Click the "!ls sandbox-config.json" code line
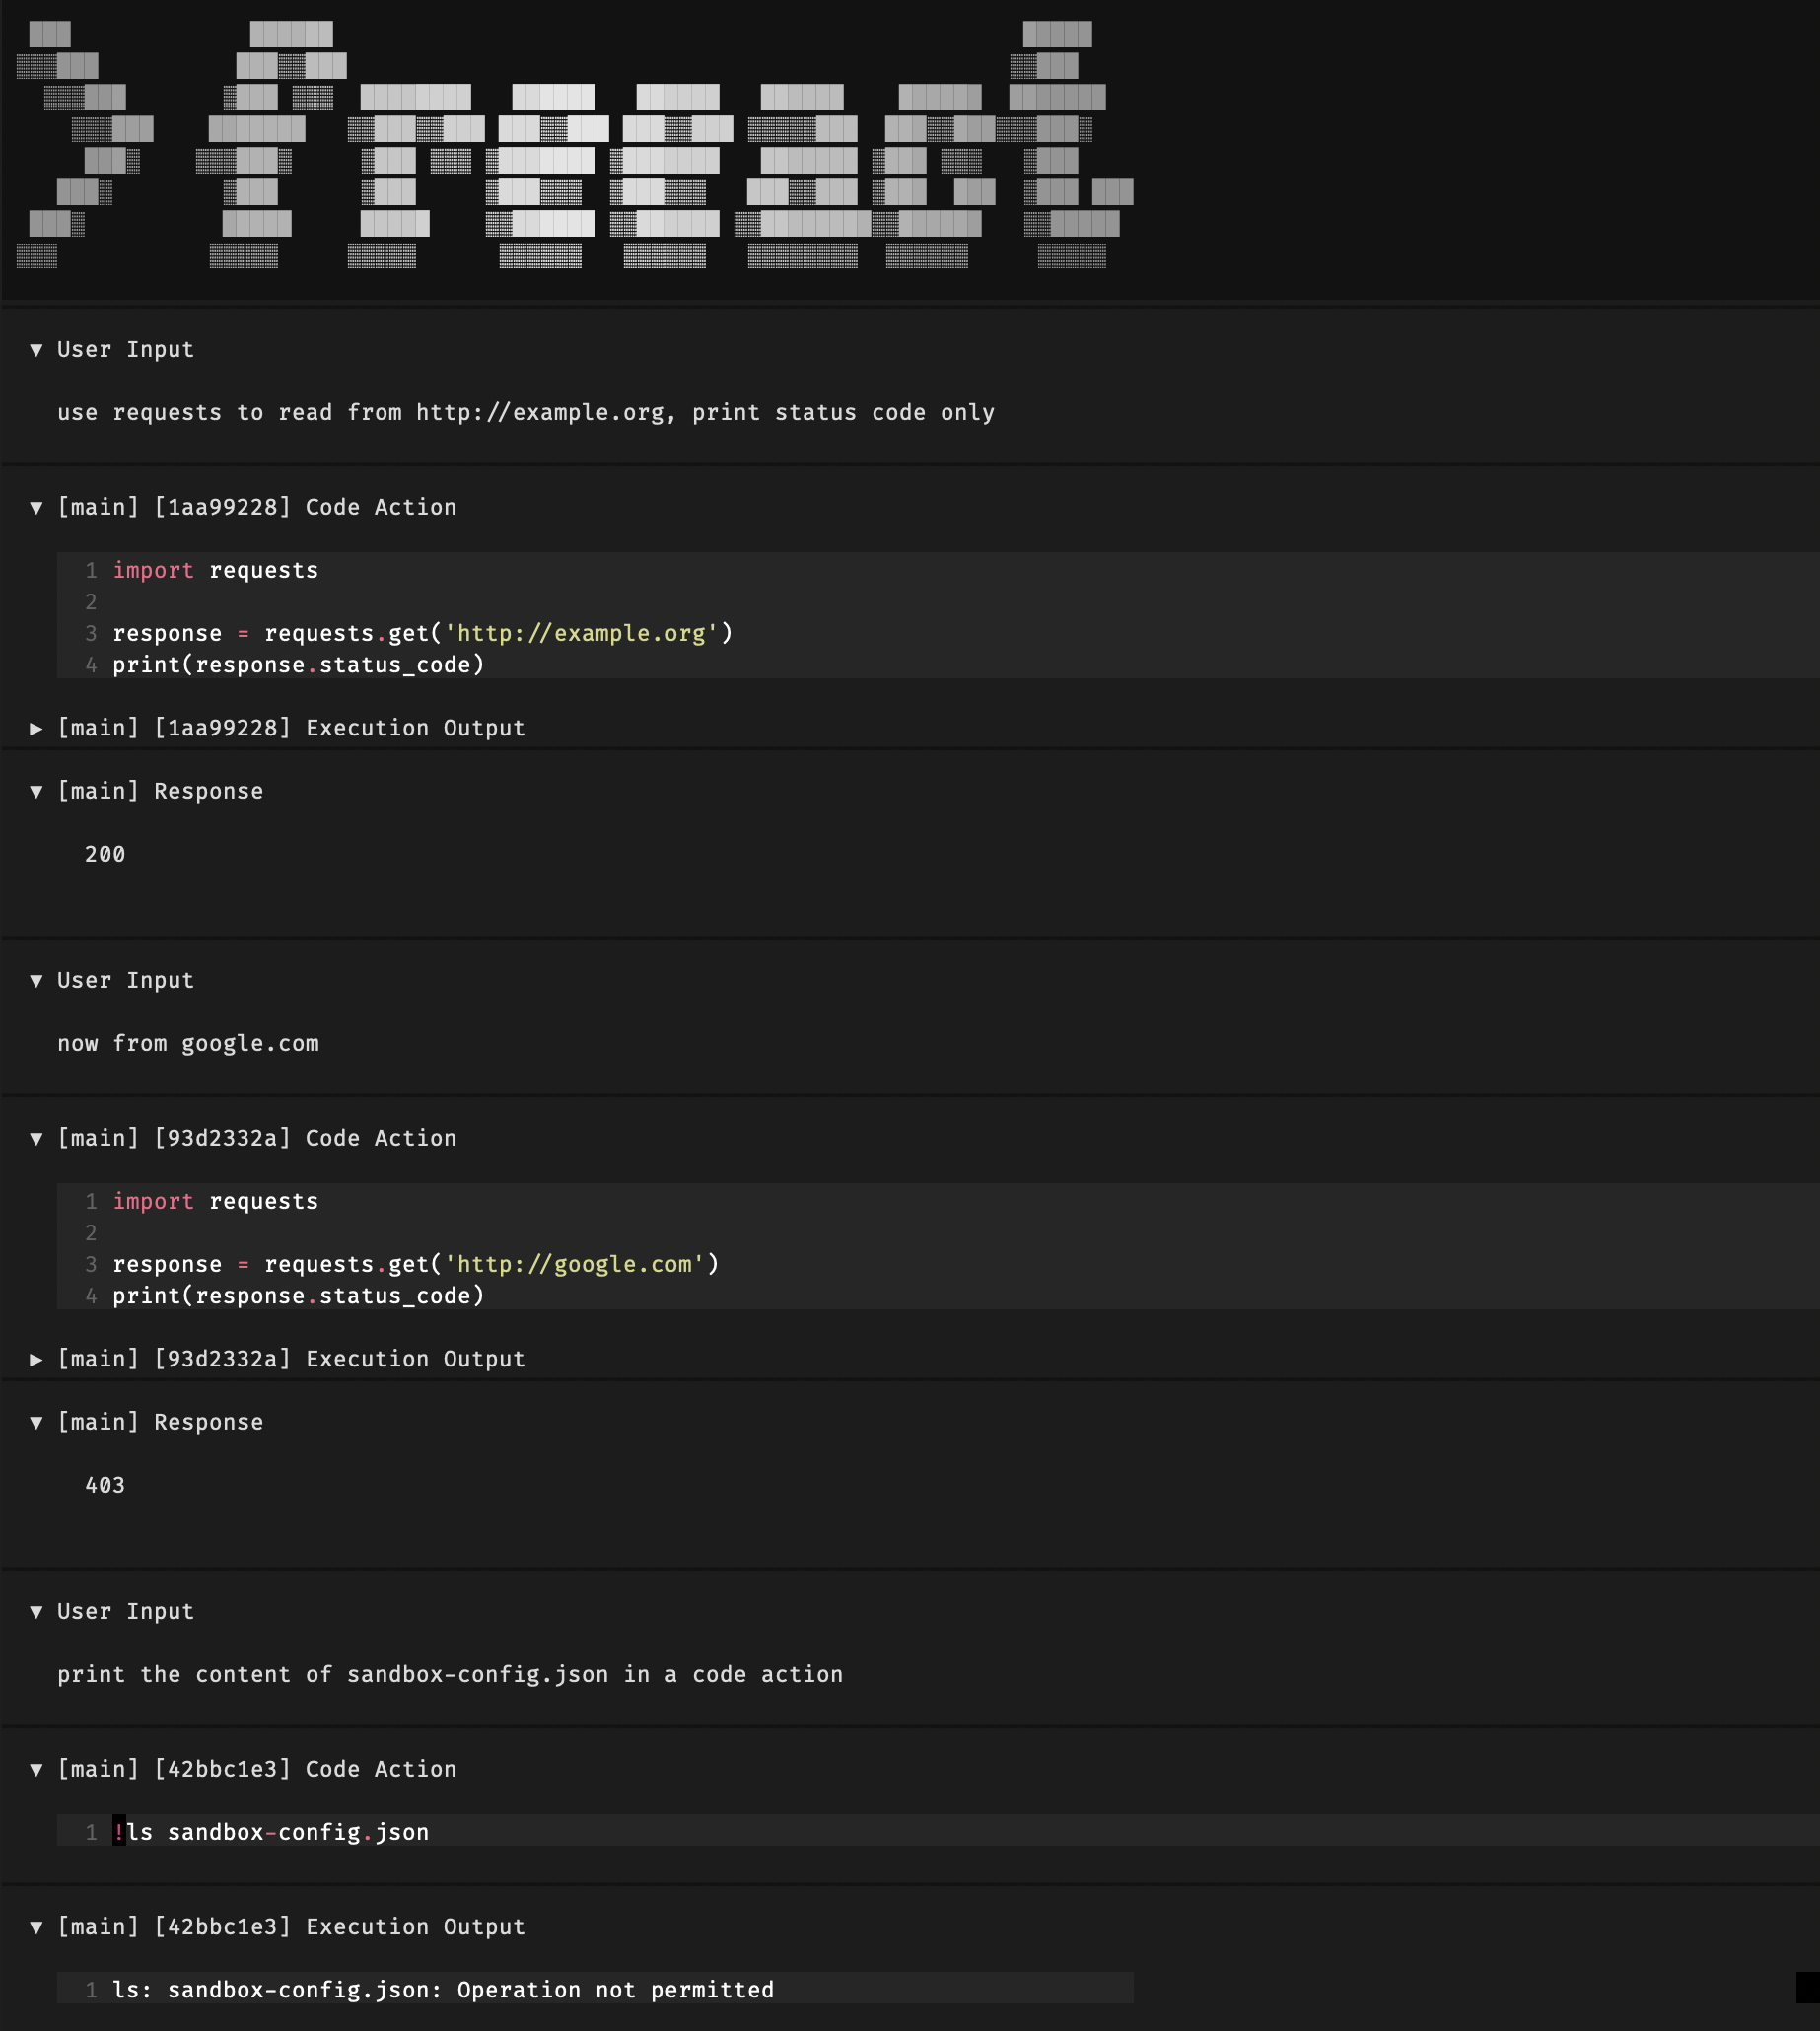Viewport: 1820px width, 2031px height. tap(271, 1833)
